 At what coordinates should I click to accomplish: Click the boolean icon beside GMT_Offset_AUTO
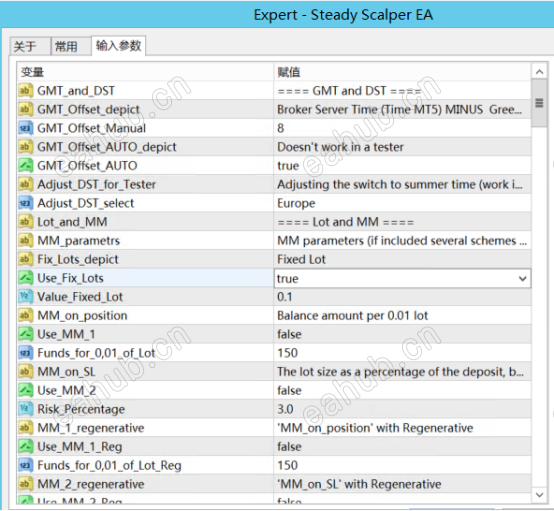(25, 166)
